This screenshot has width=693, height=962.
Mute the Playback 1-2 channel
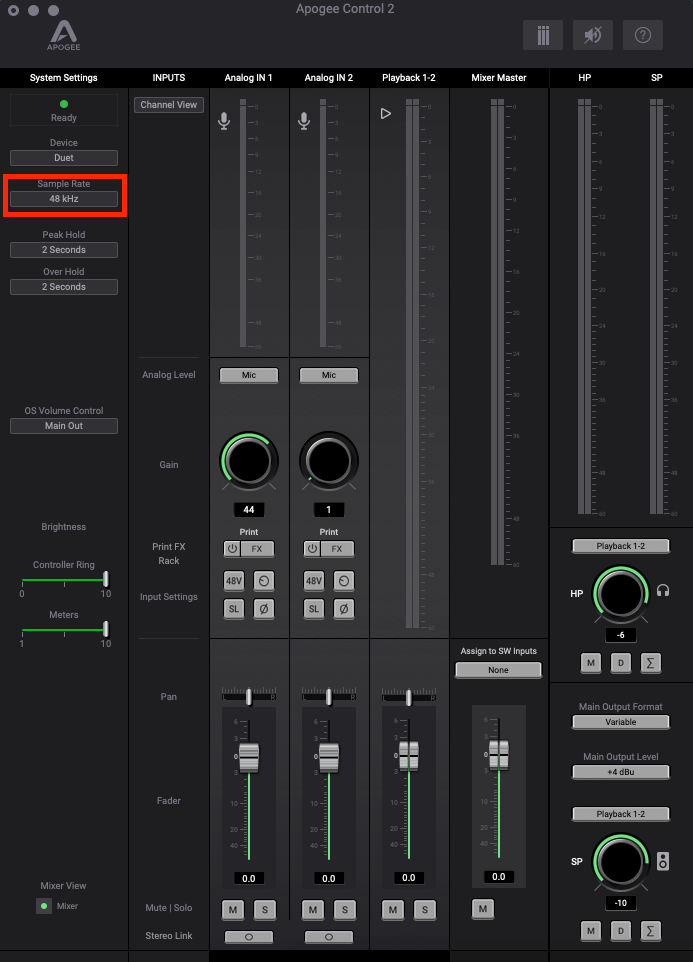tap(392, 910)
